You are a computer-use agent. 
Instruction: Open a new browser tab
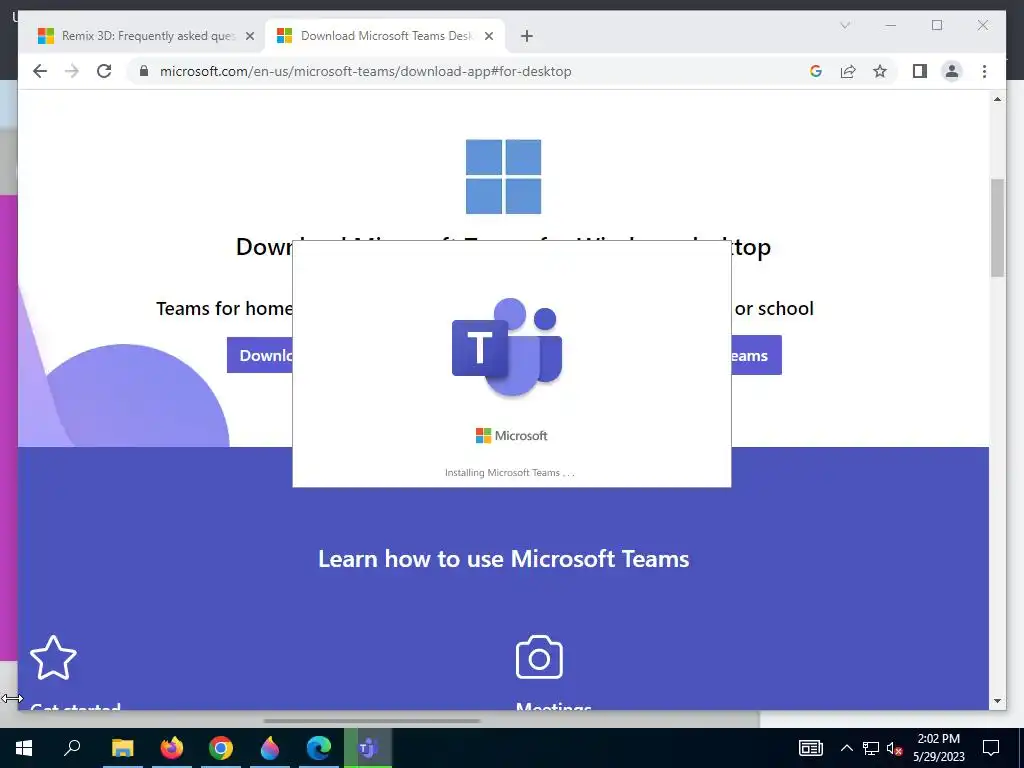click(527, 36)
